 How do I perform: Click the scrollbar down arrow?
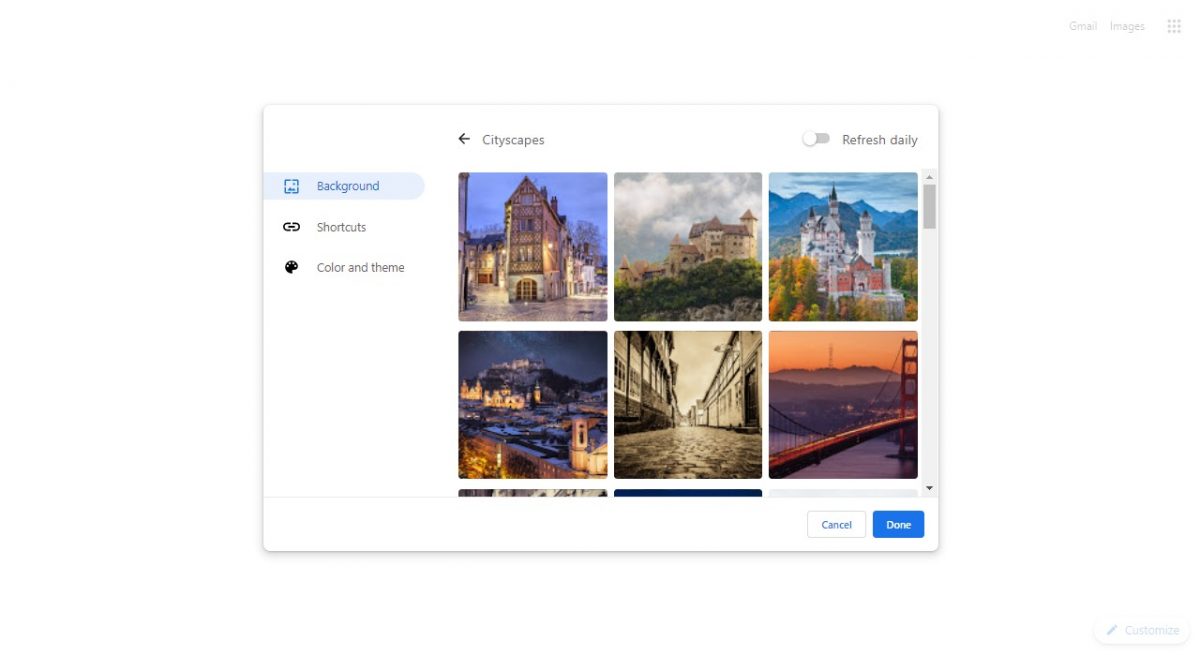tap(929, 487)
